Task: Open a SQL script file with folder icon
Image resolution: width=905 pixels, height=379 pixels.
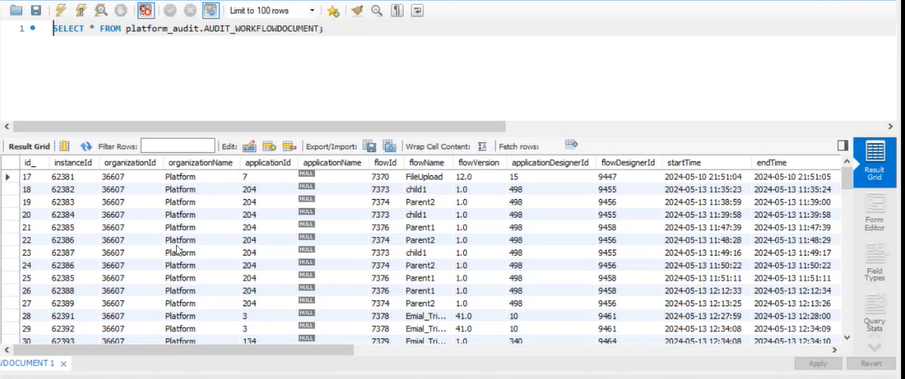Action: [16, 10]
